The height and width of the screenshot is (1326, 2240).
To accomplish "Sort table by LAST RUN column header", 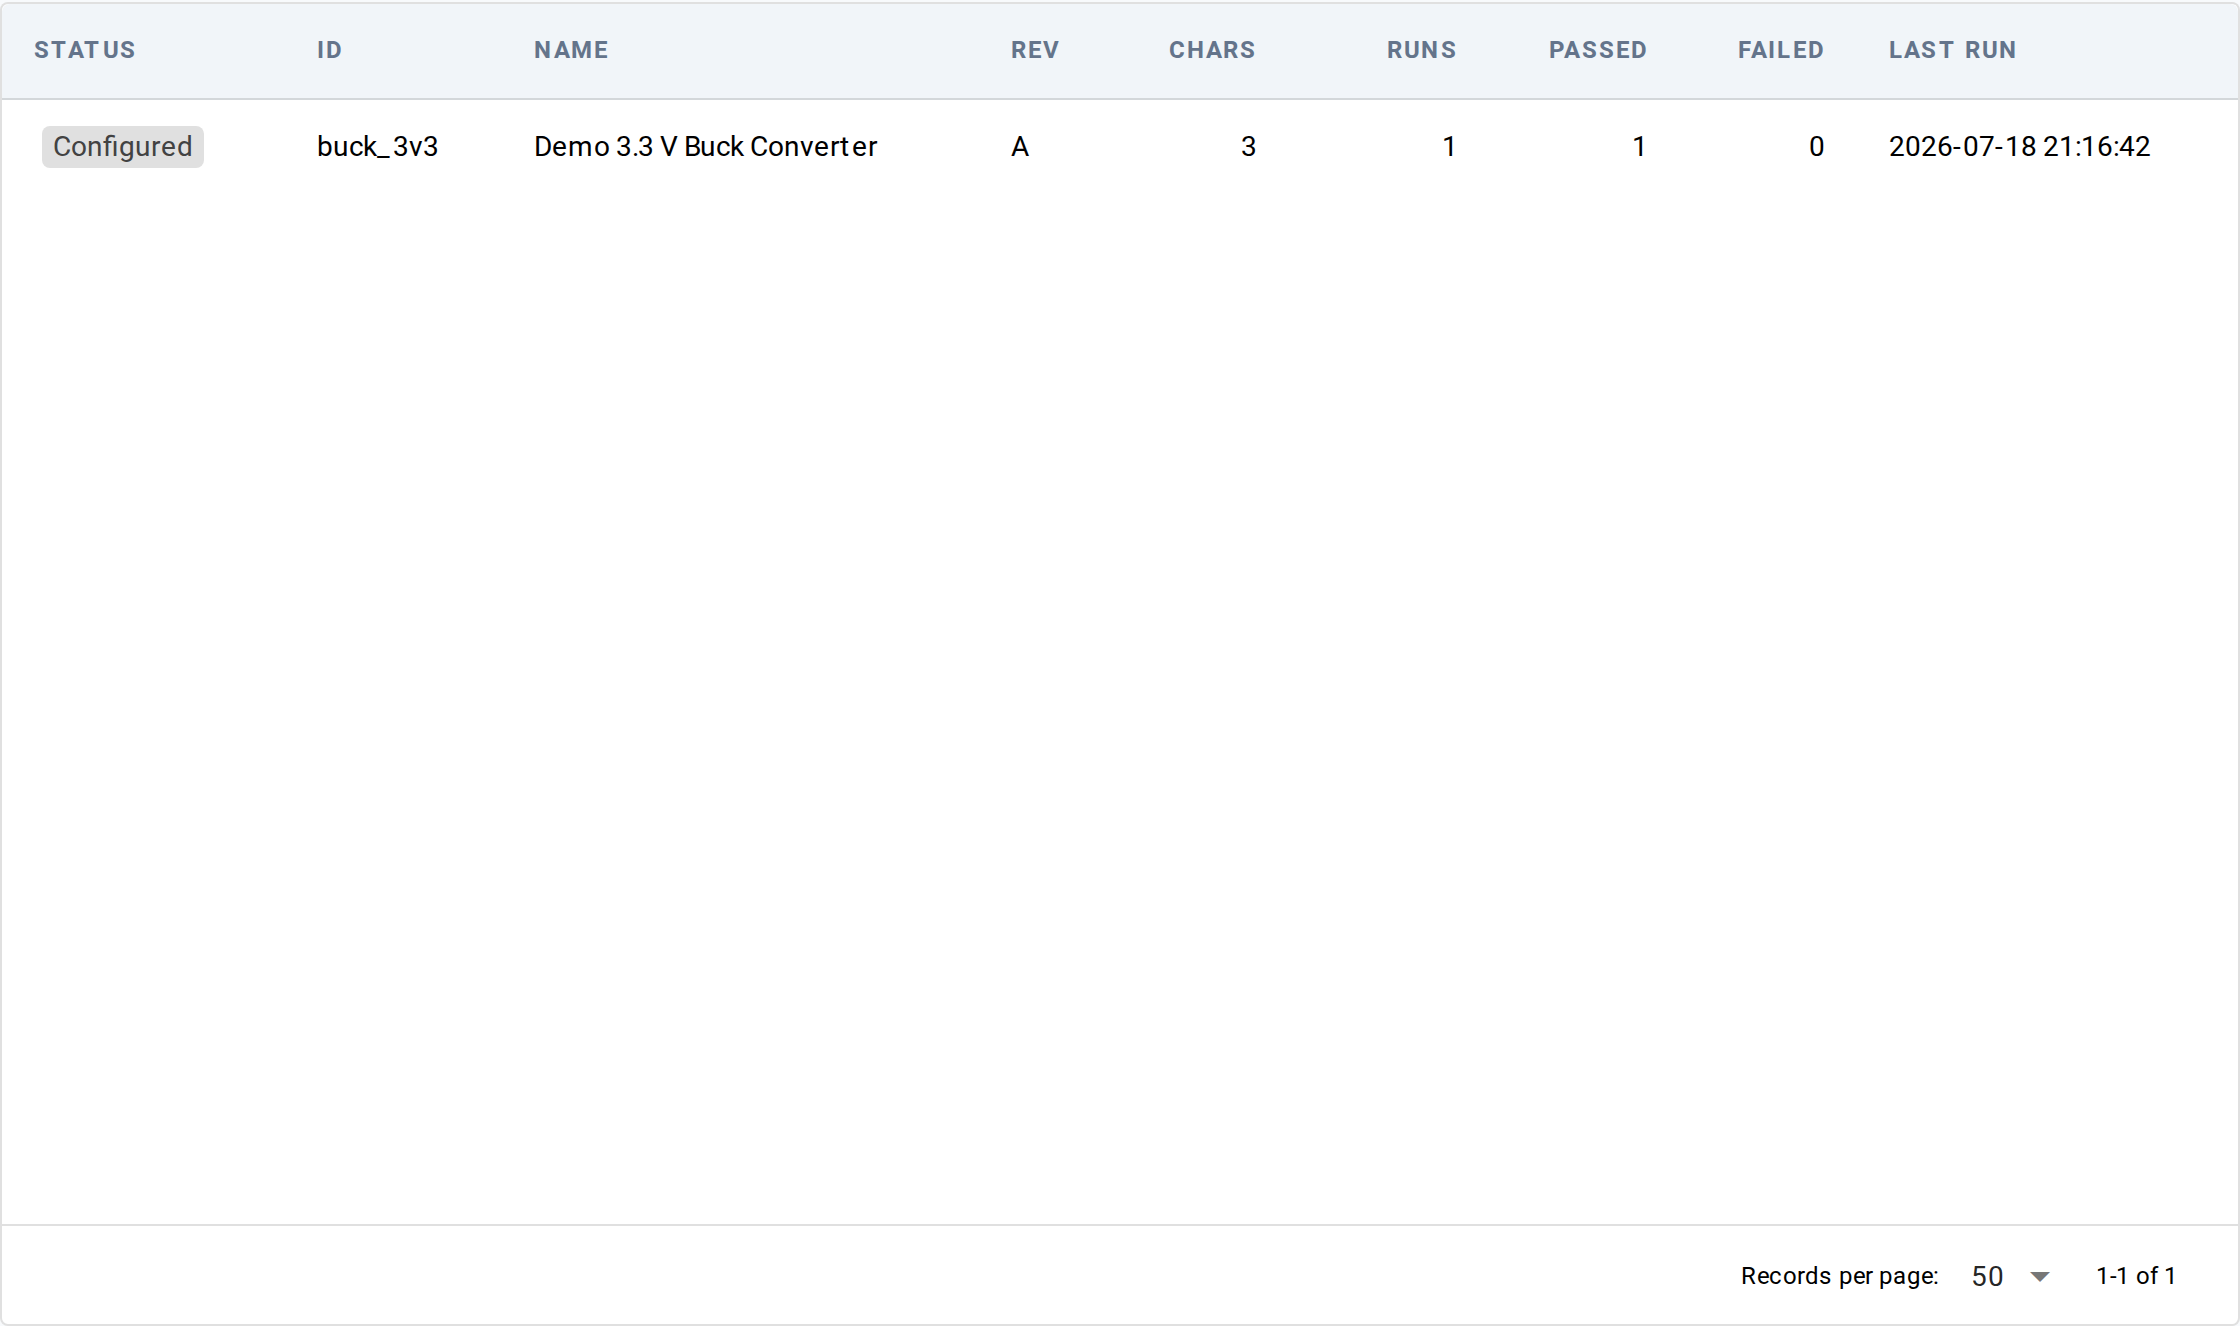I will tap(1952, 50).
